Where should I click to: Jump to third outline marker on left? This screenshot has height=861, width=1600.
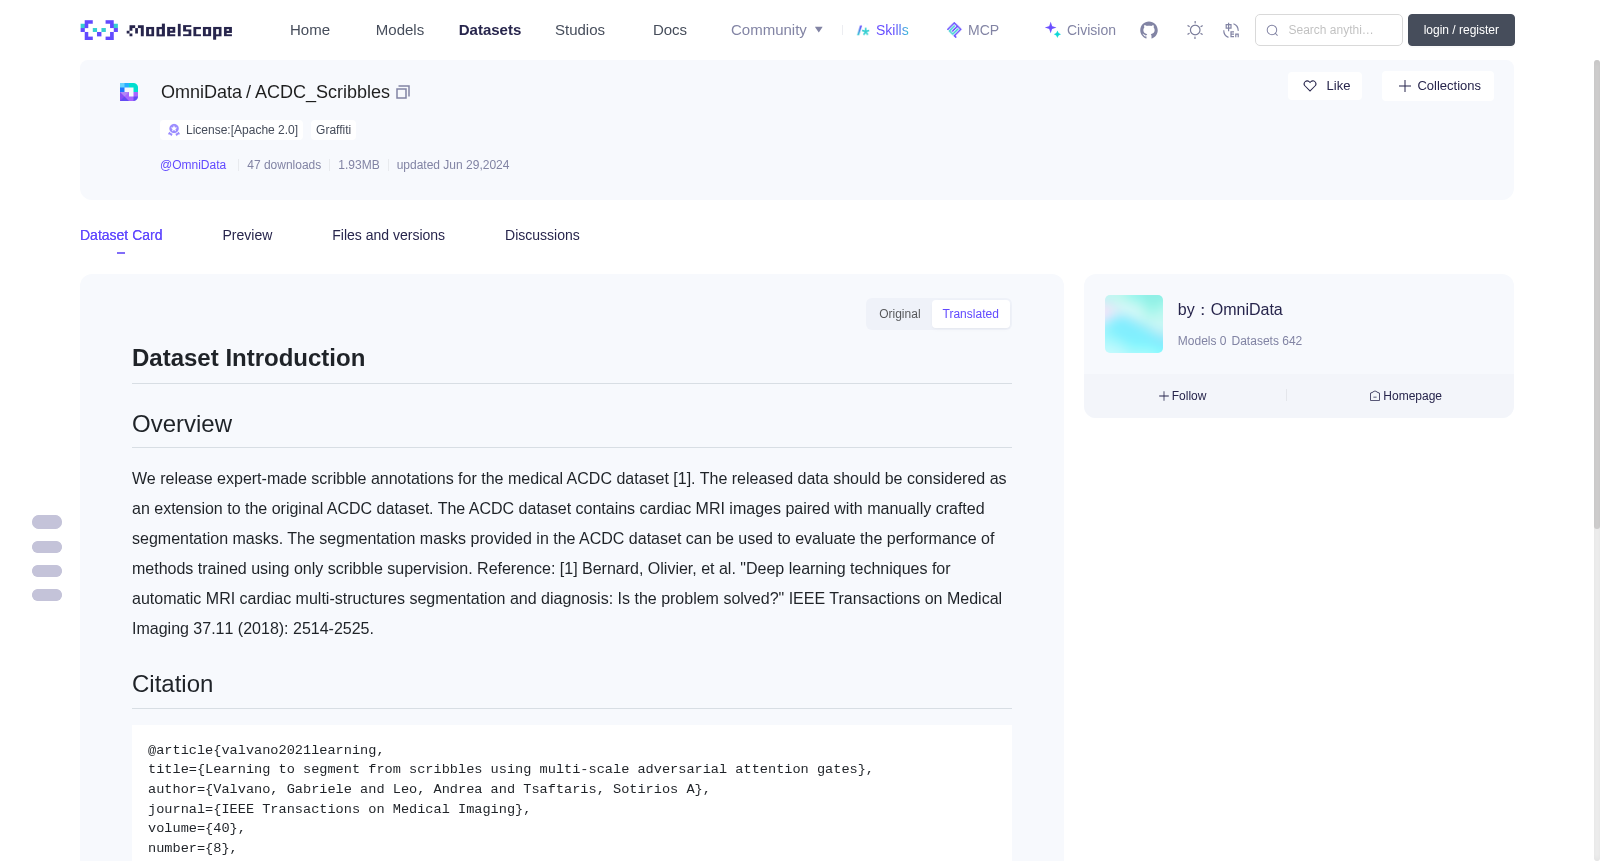47,571
